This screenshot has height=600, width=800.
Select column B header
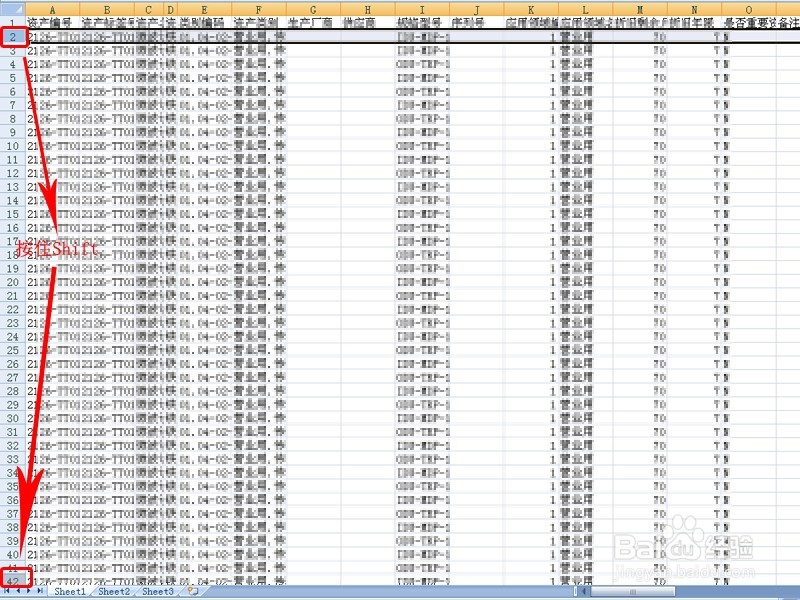click(x=107, y=9)
